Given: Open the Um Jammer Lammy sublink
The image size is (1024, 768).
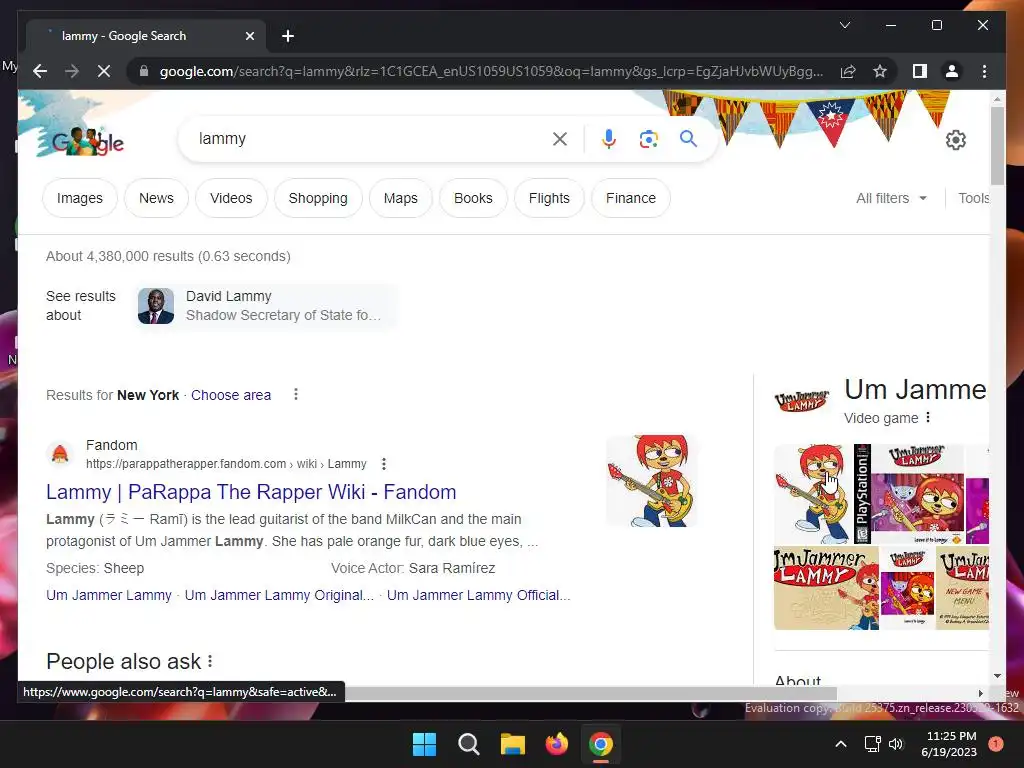Looking at the screenshot, I should (108, 595).
